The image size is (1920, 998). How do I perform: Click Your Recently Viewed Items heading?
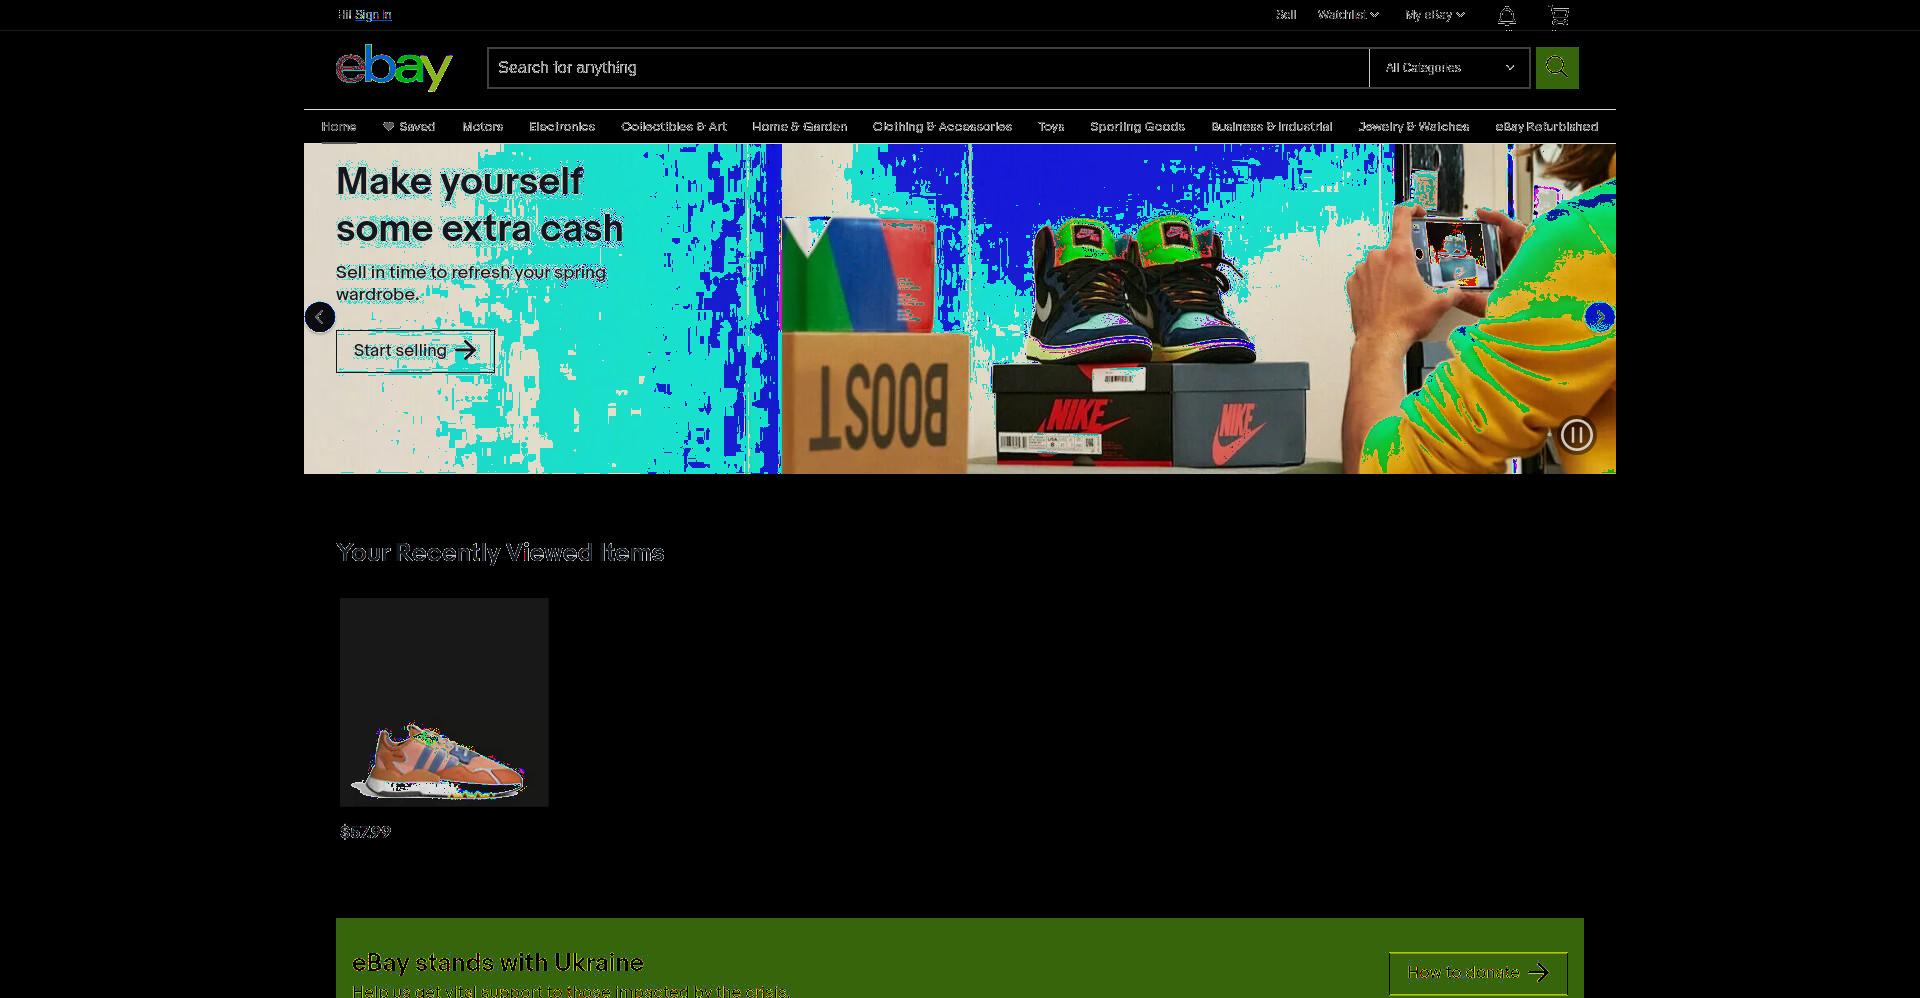[500, 553]
